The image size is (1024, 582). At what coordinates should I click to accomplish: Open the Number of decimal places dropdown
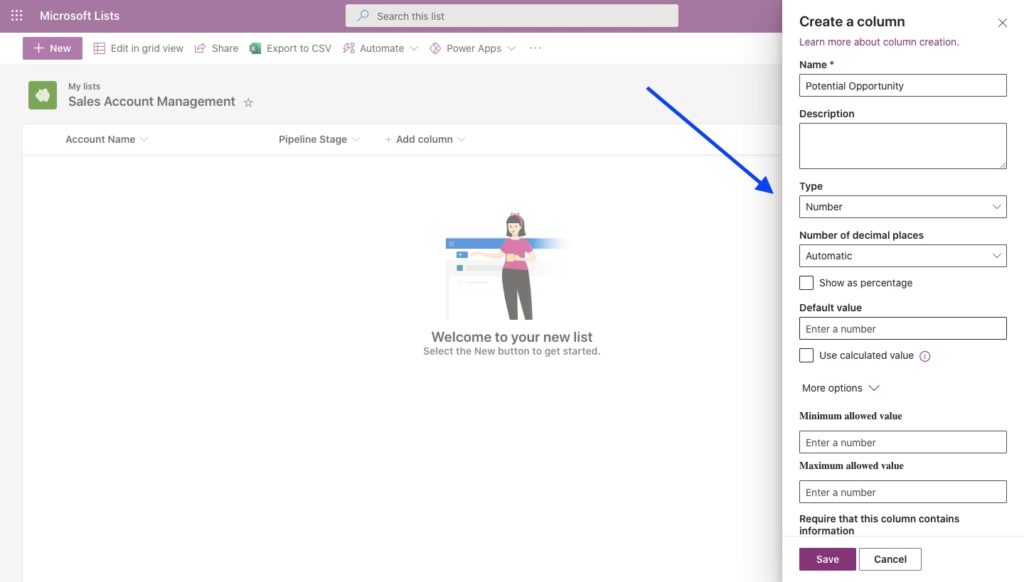(903, 255)
